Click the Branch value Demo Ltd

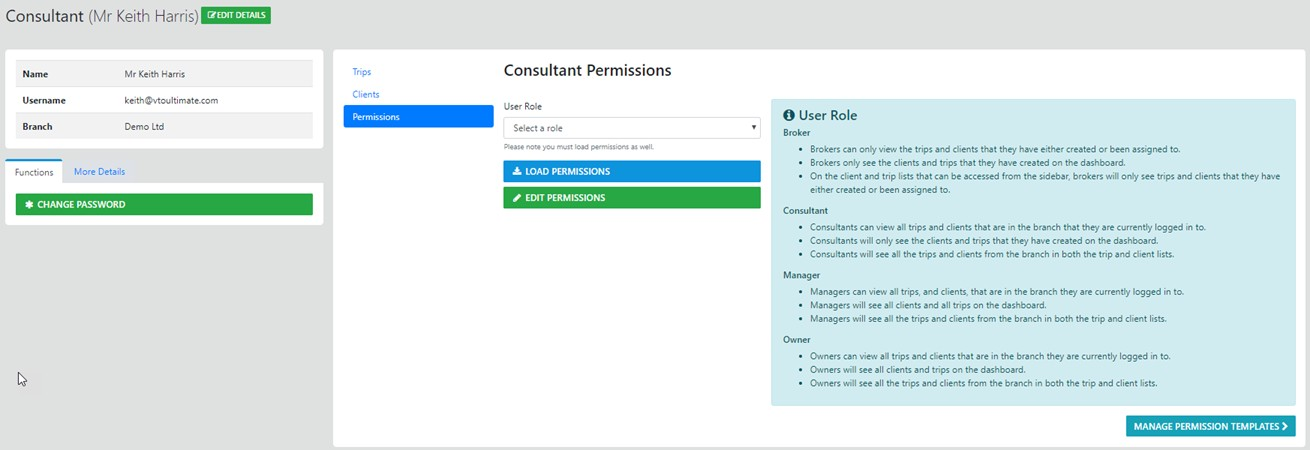144,127
